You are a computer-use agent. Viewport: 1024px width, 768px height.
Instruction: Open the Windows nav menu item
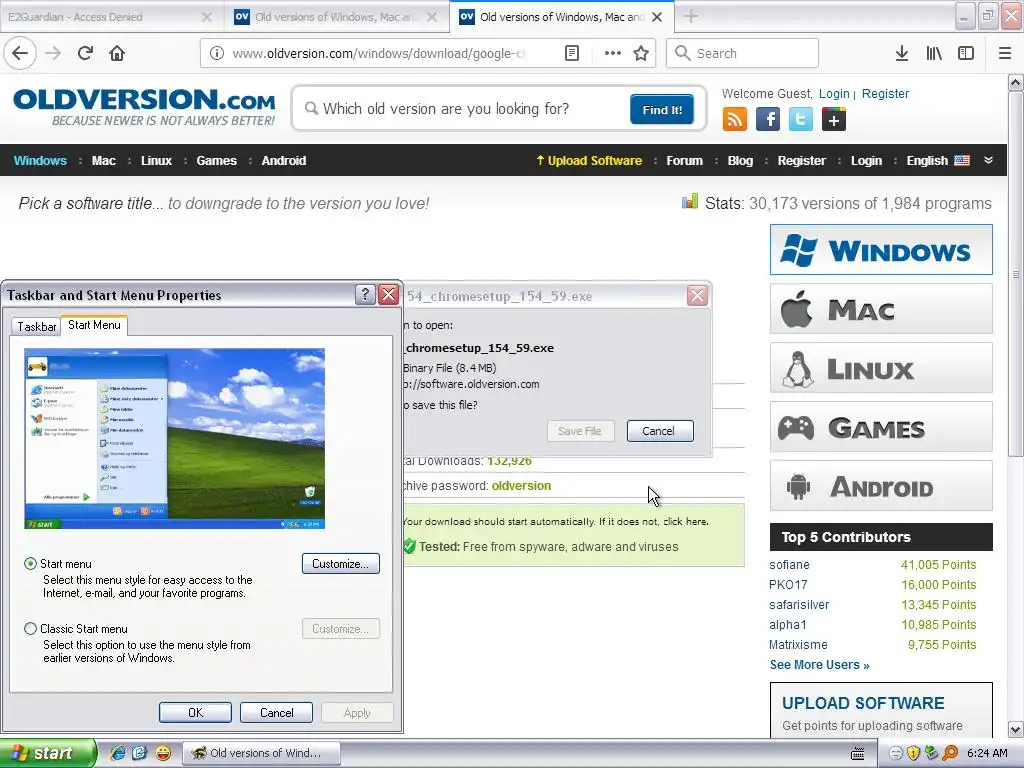click(40, 161)
